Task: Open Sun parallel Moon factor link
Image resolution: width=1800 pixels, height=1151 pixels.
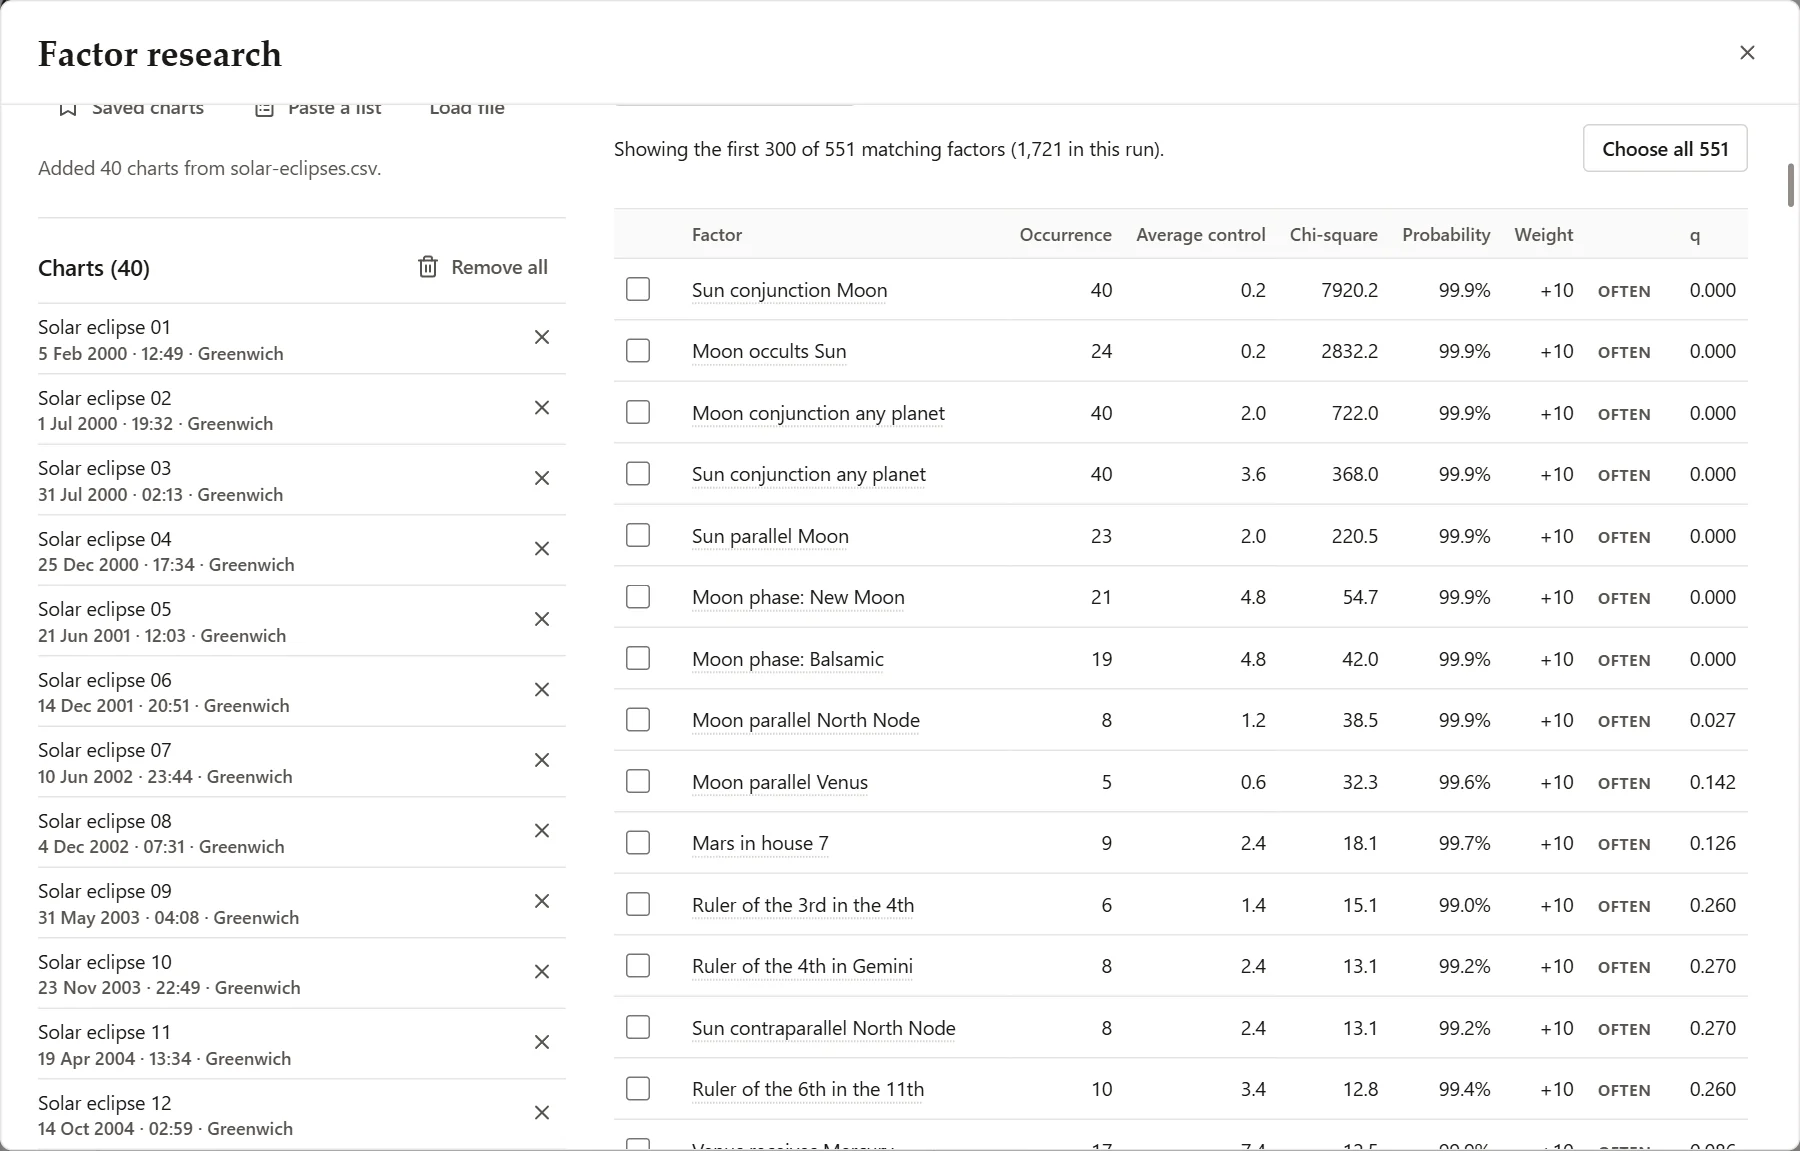Action: [770, 536]
